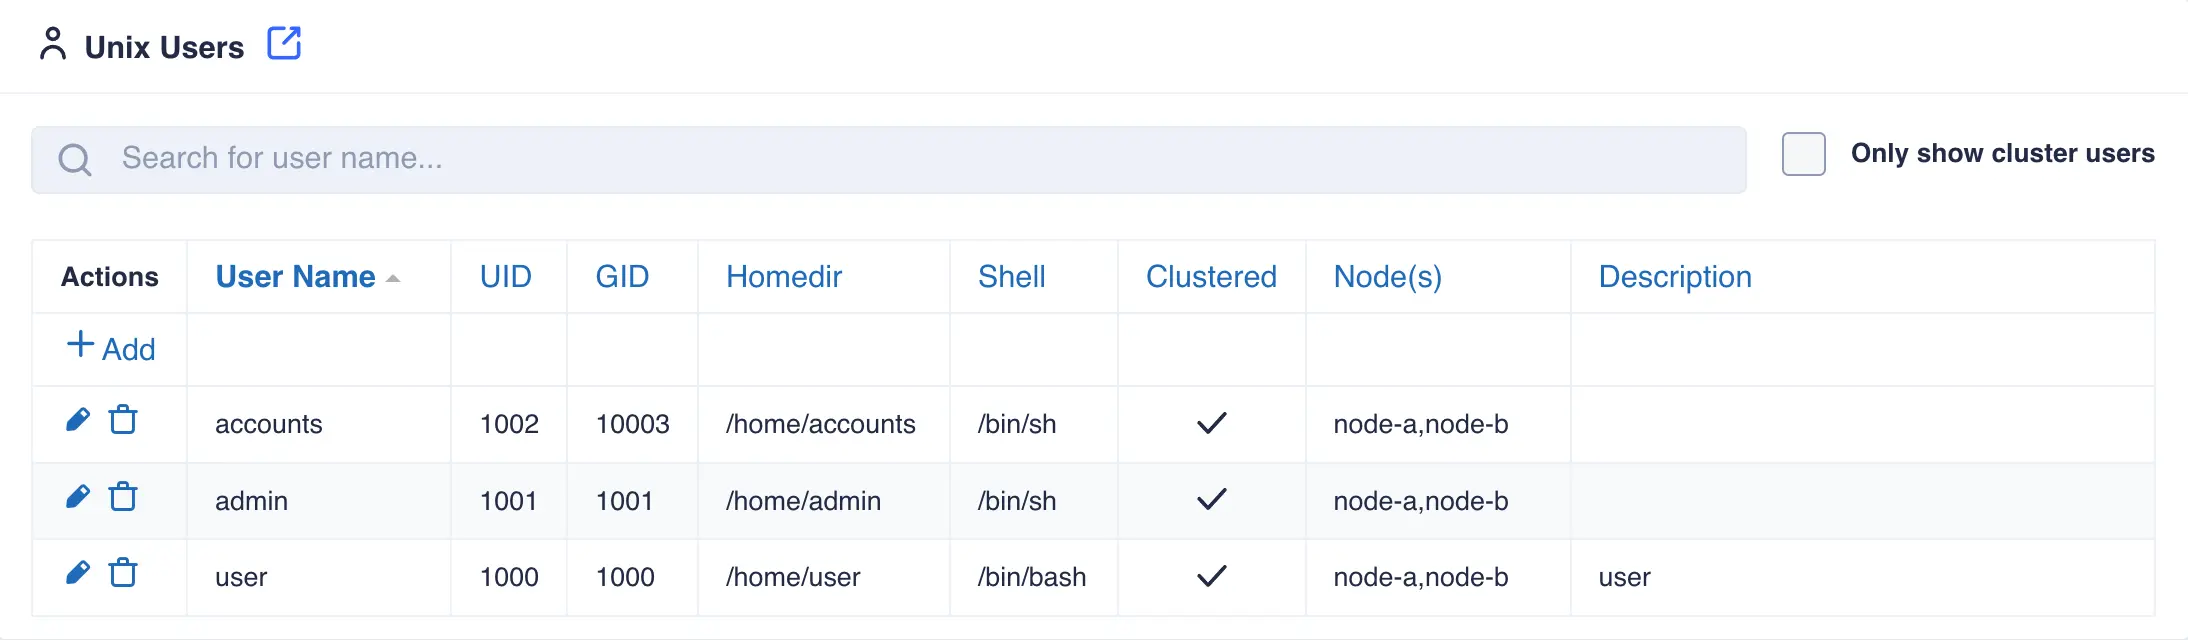The width and height of the screenshot is (2188, 640).
Task: Delete the admin user via trash icon
Action: [123, 496]
